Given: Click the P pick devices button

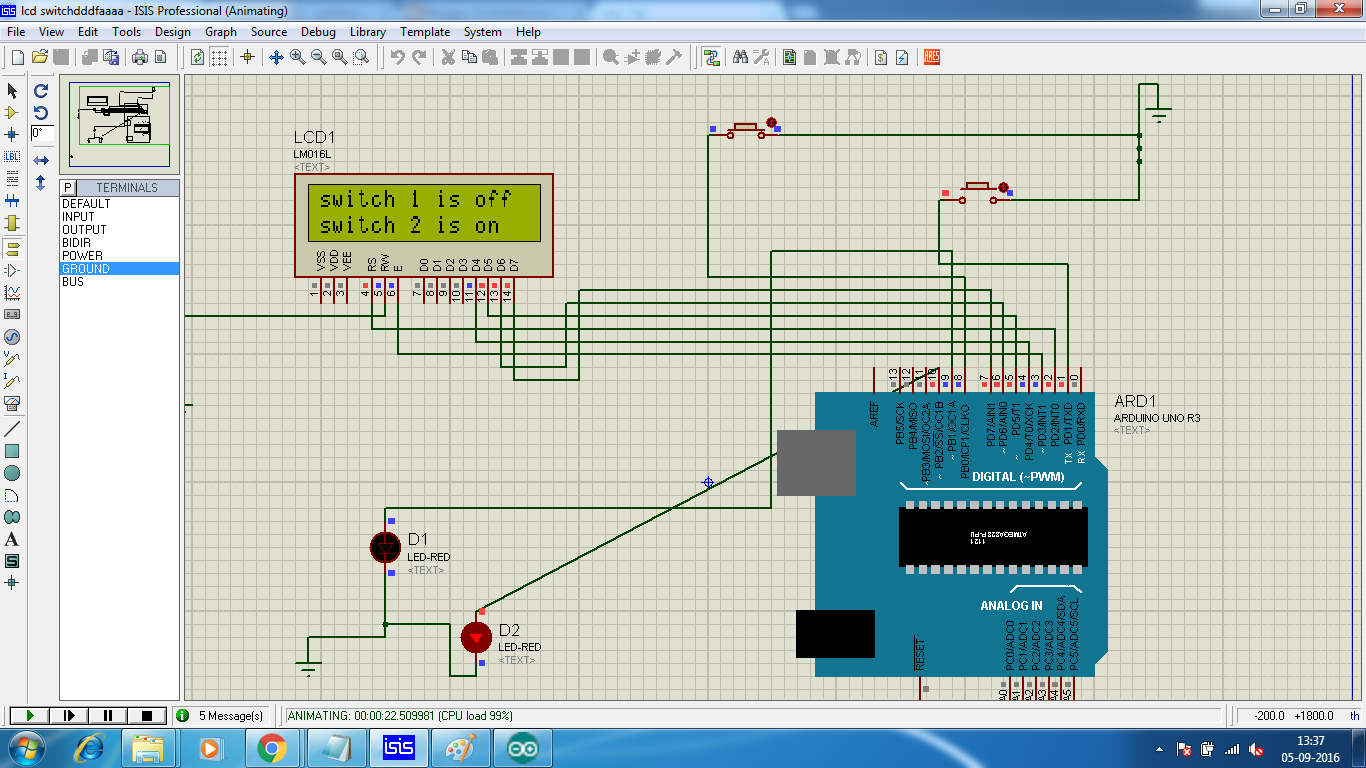Looking at the screenshot, I should (x=68, y=188).
